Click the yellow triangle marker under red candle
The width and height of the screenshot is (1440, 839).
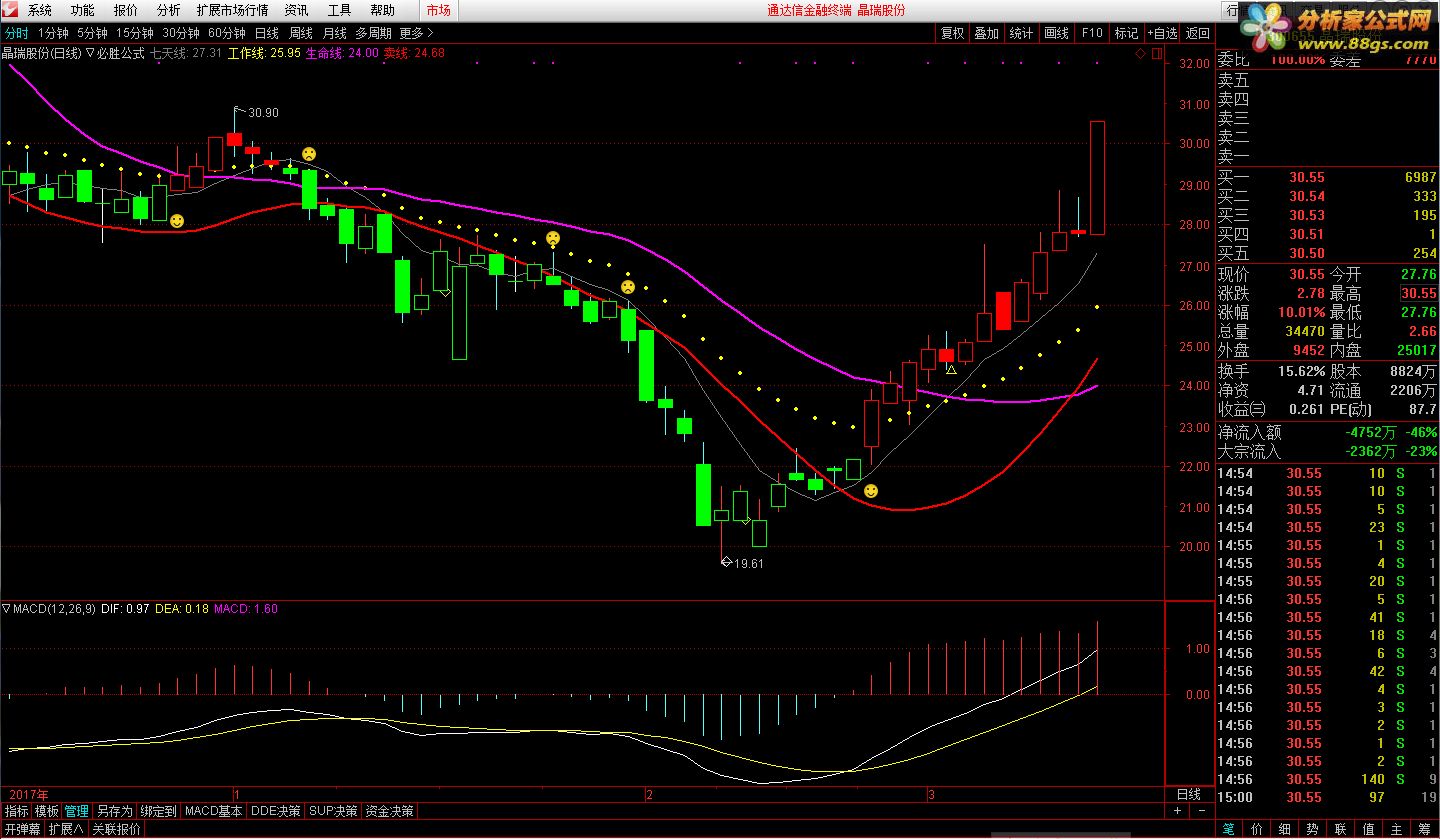(x=951, y=370)
